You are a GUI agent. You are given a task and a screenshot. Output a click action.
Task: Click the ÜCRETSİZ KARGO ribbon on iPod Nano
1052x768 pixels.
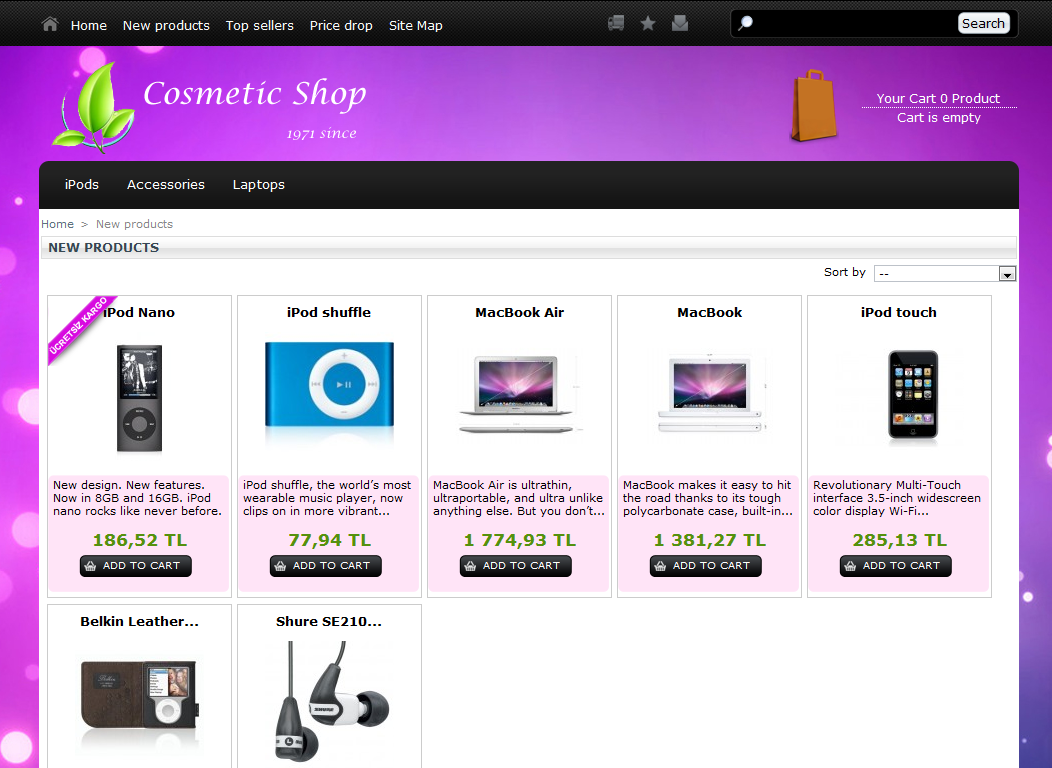[79, 327]
